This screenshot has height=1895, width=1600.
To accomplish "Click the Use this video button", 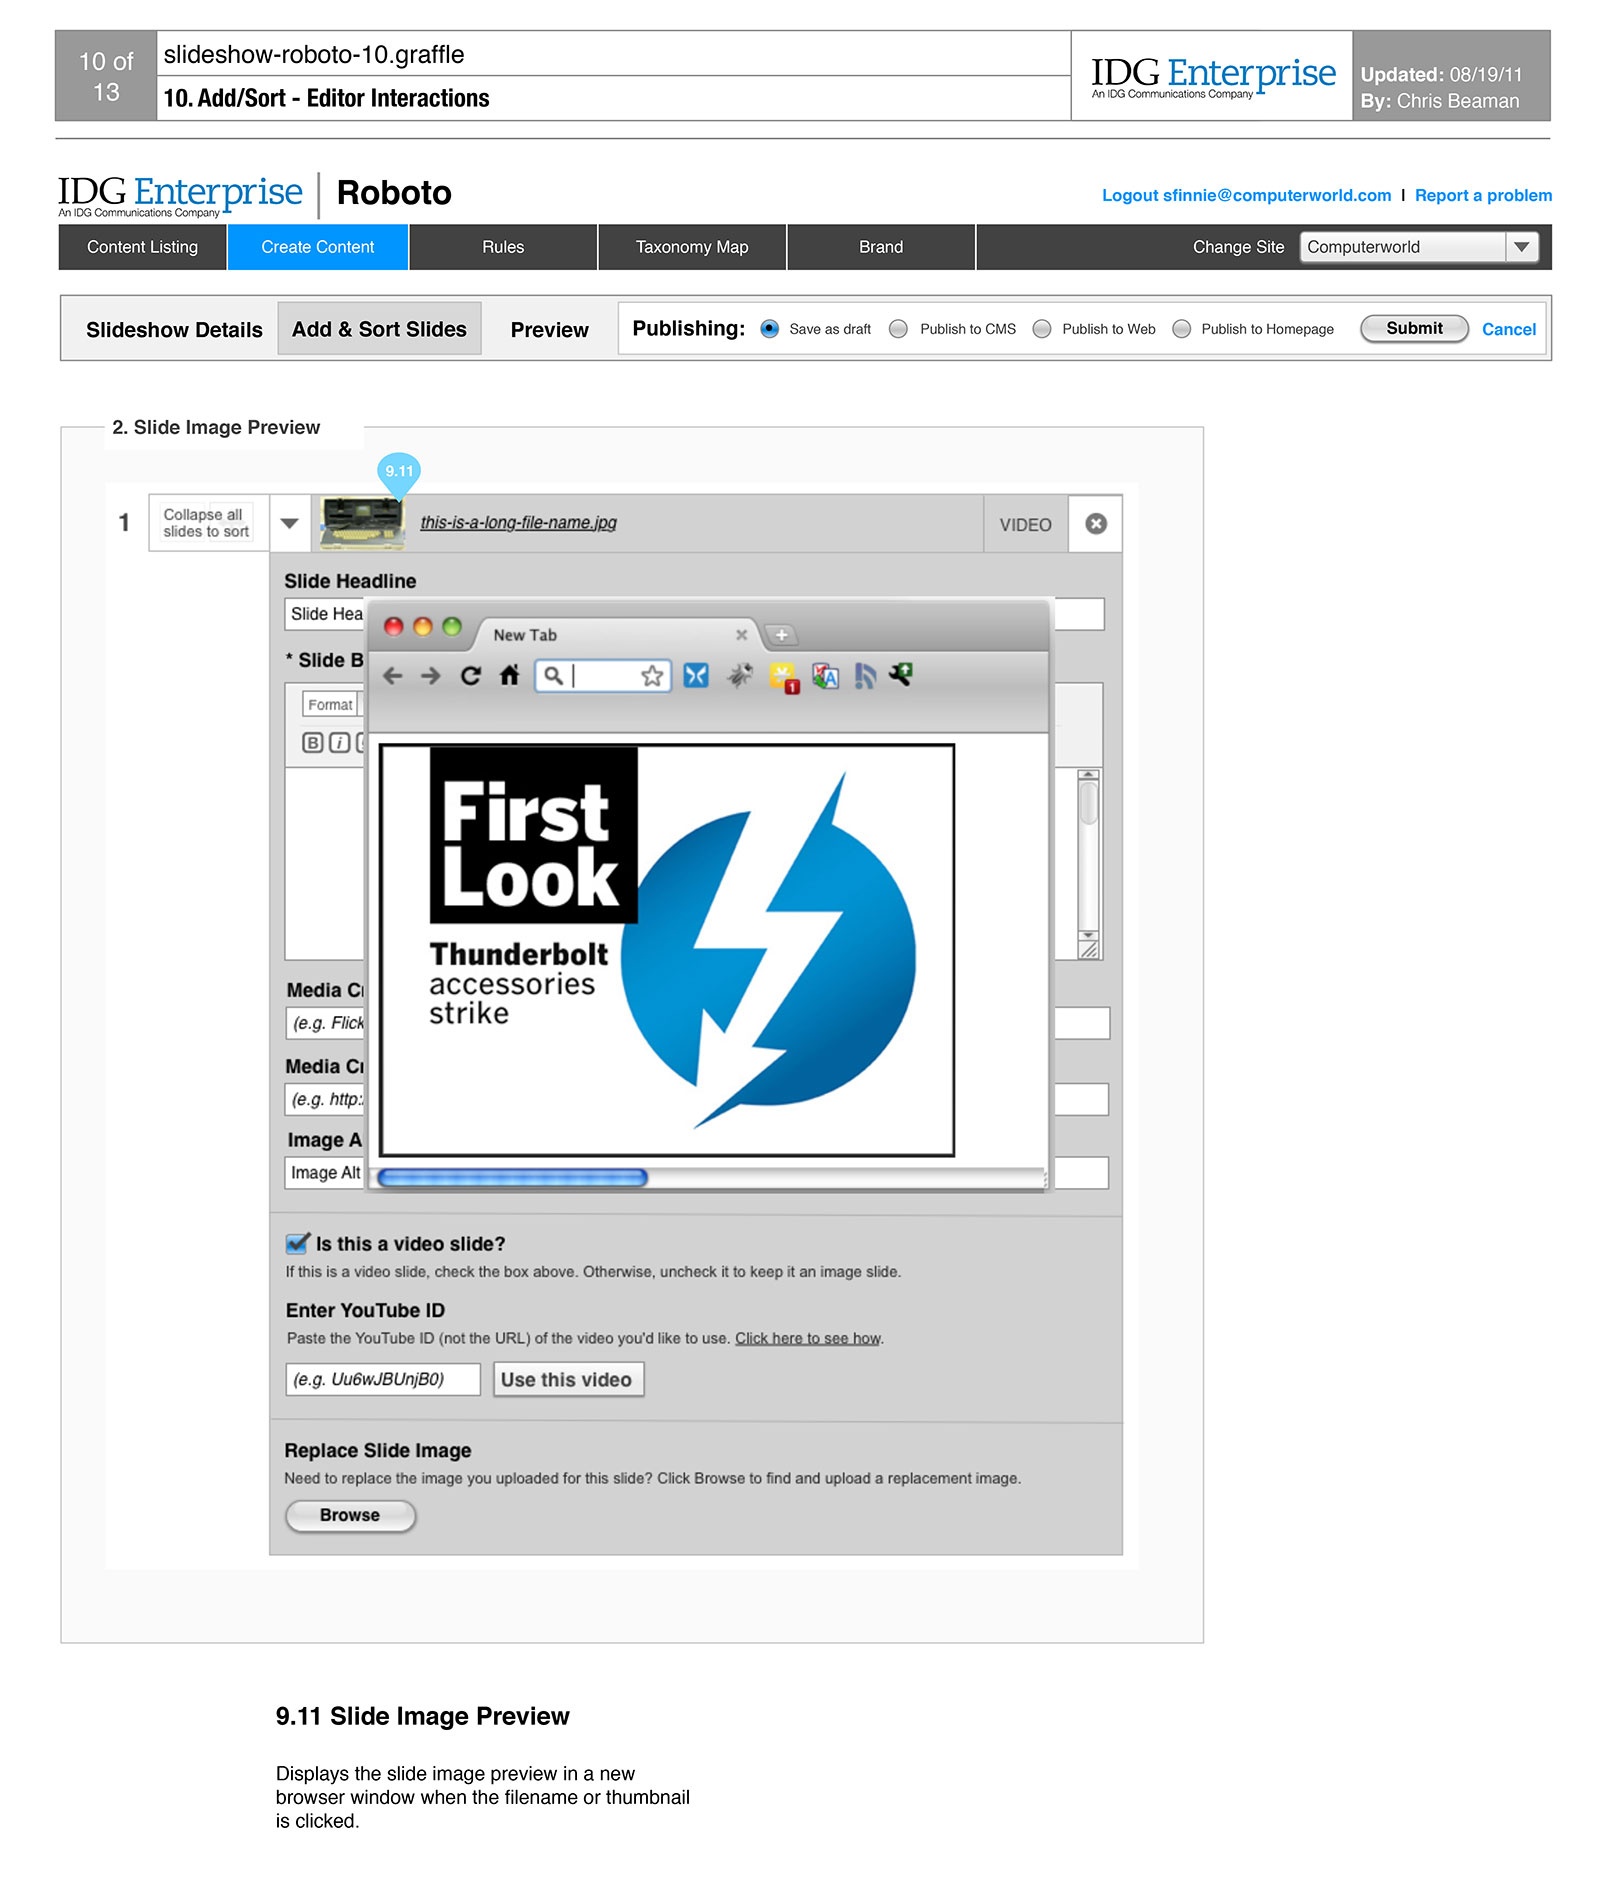I will (x=567, y=1379).
